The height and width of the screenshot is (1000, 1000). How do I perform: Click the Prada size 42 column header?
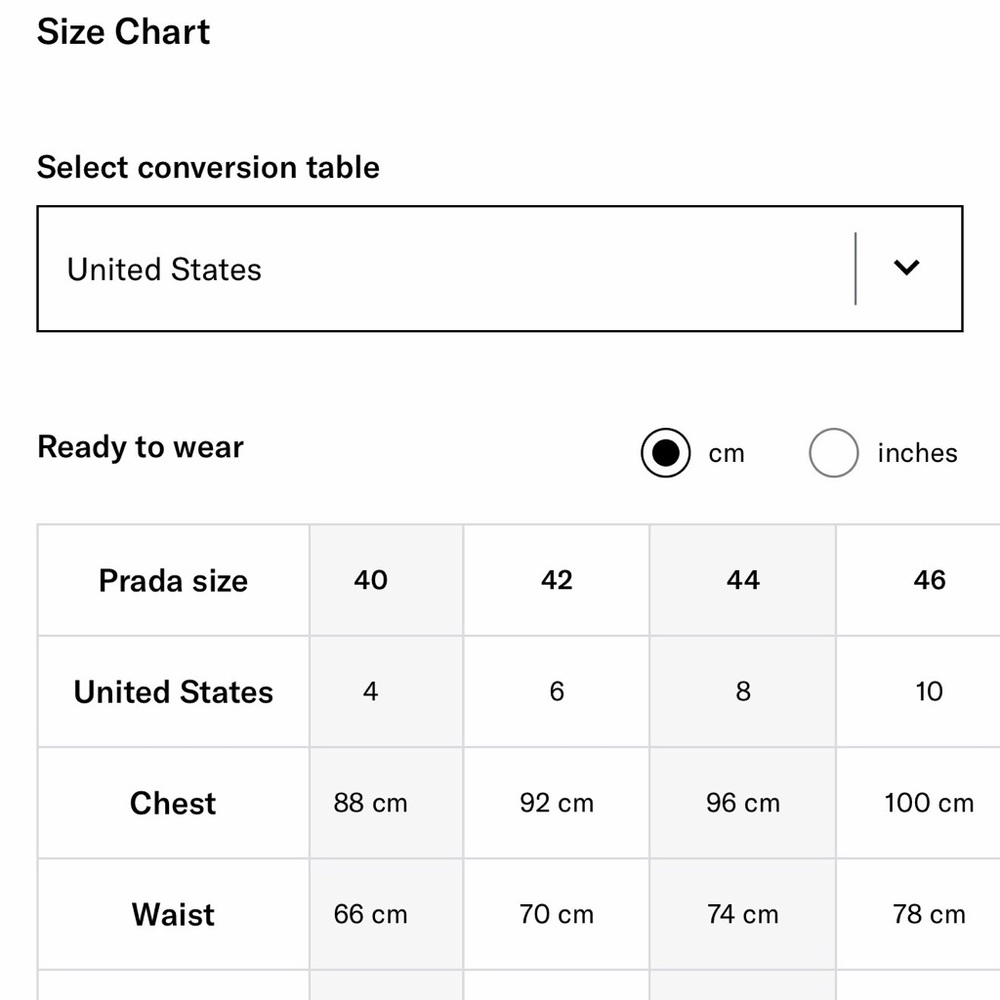(556, 580)
